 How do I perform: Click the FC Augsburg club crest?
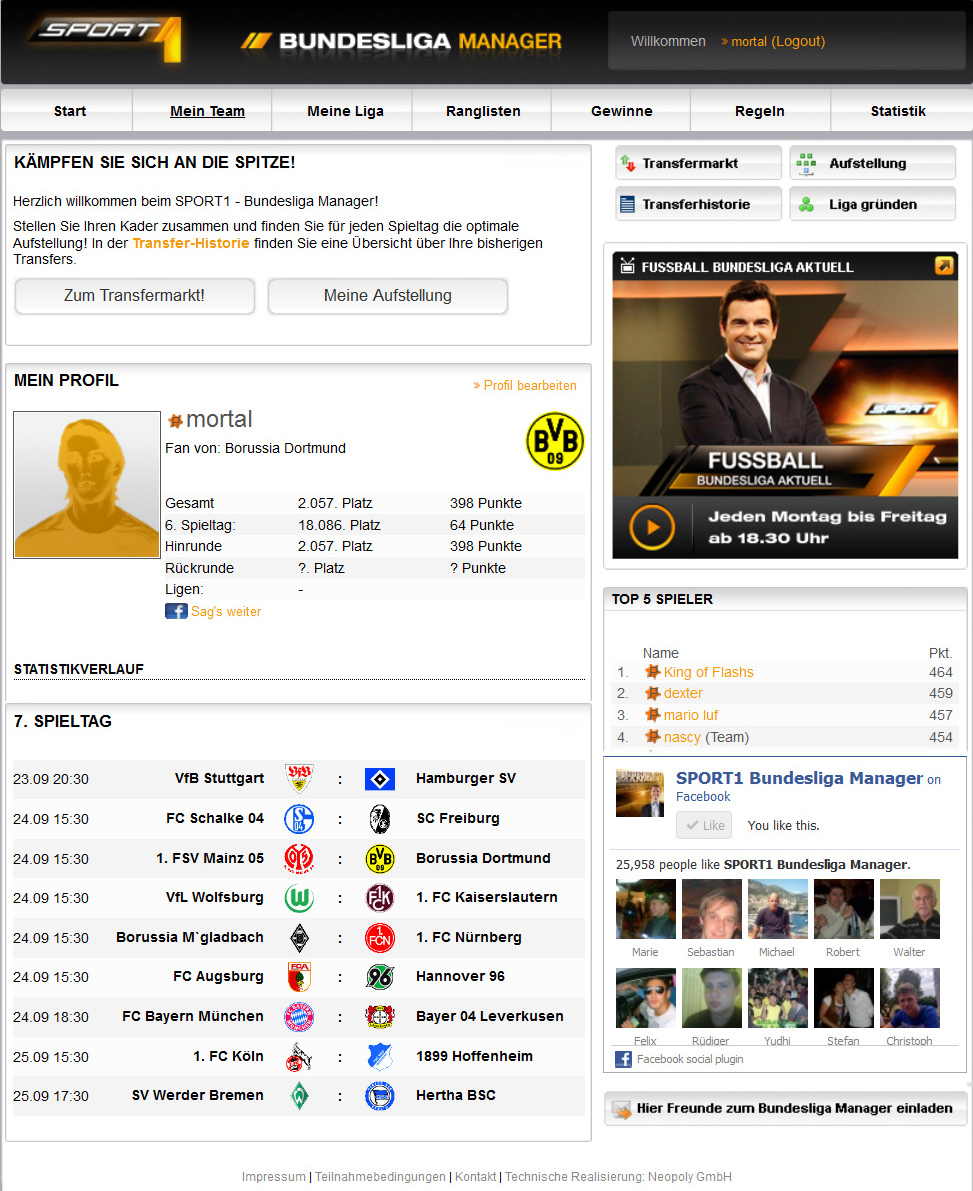[x=299, y=977]
